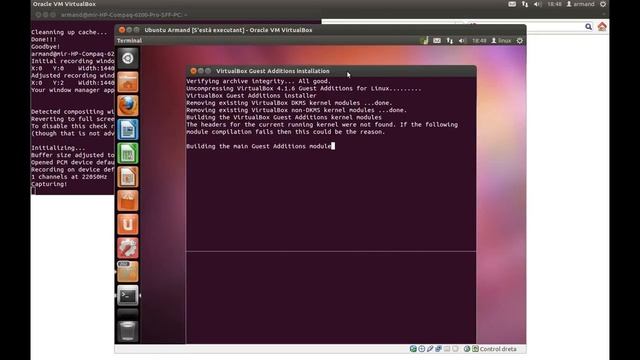
Task: Close the Ubuntu Armand VirtualBox window
Action: [122, 30]
